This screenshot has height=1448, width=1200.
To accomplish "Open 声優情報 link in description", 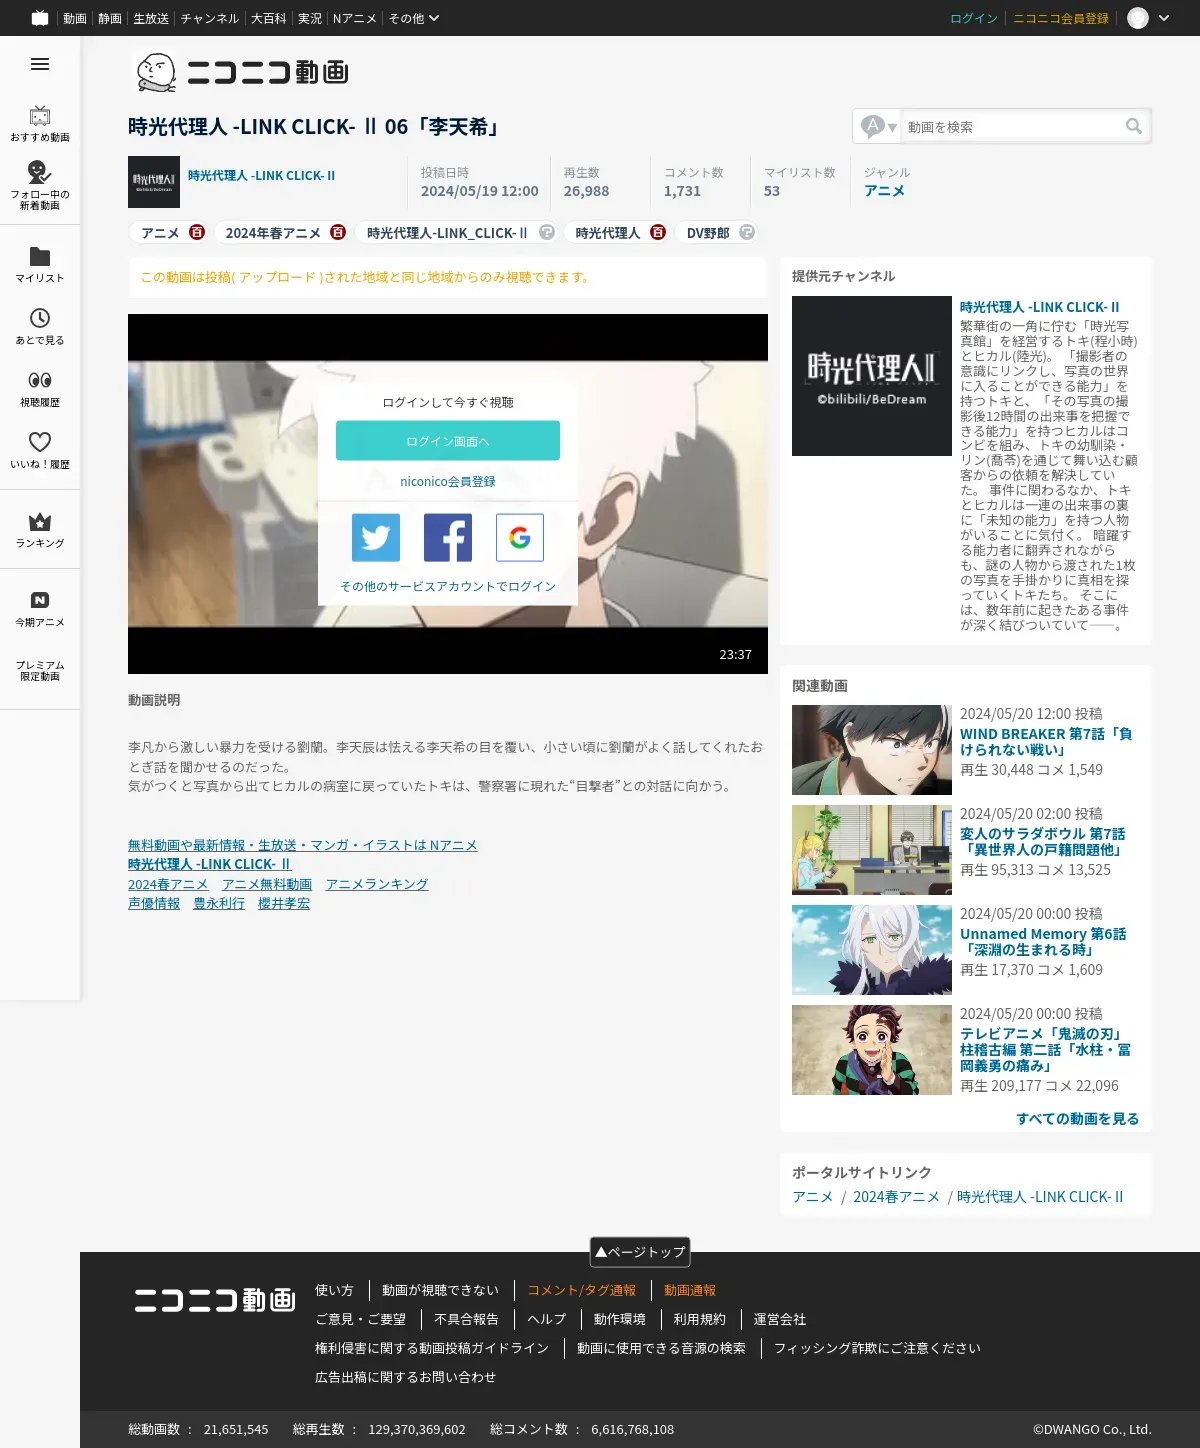I will click(x=154, y=903).
